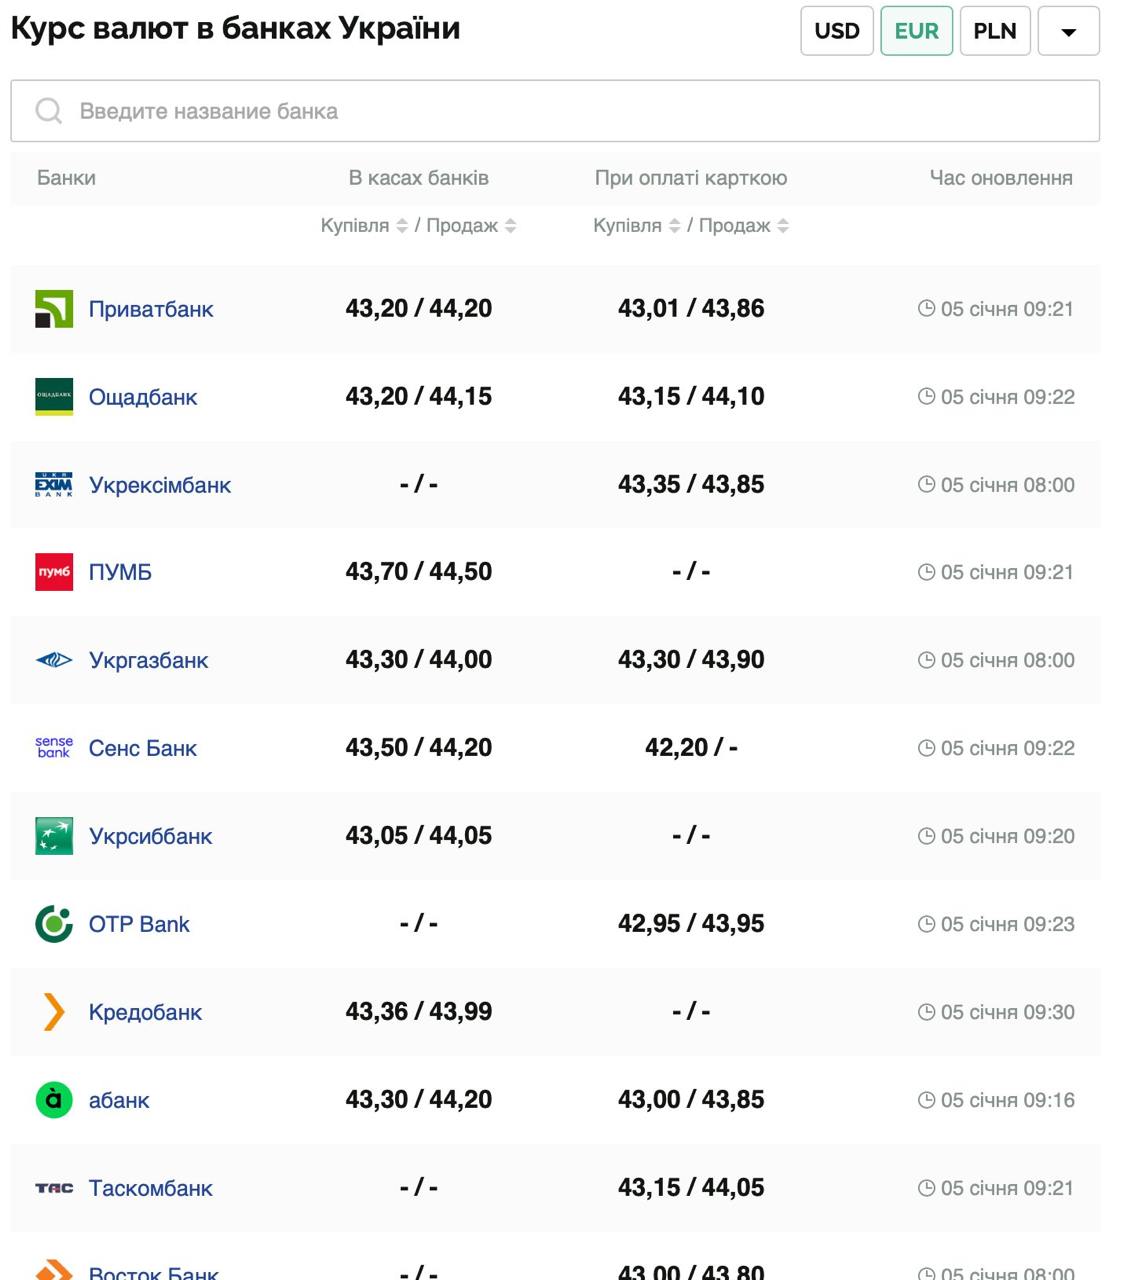Click the OTP Bank green logo
The width and height of the screenshot is (1124, 1280).
coord(54,924)
